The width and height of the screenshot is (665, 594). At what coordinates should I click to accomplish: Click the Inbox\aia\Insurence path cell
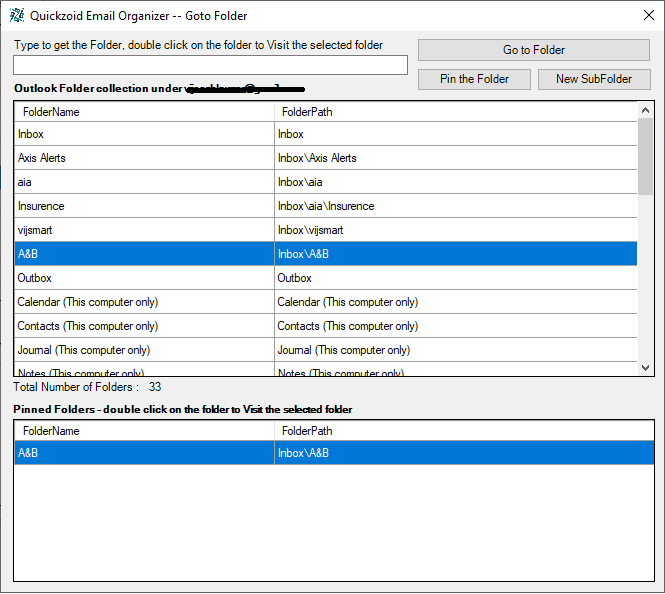tap(456, 206)
